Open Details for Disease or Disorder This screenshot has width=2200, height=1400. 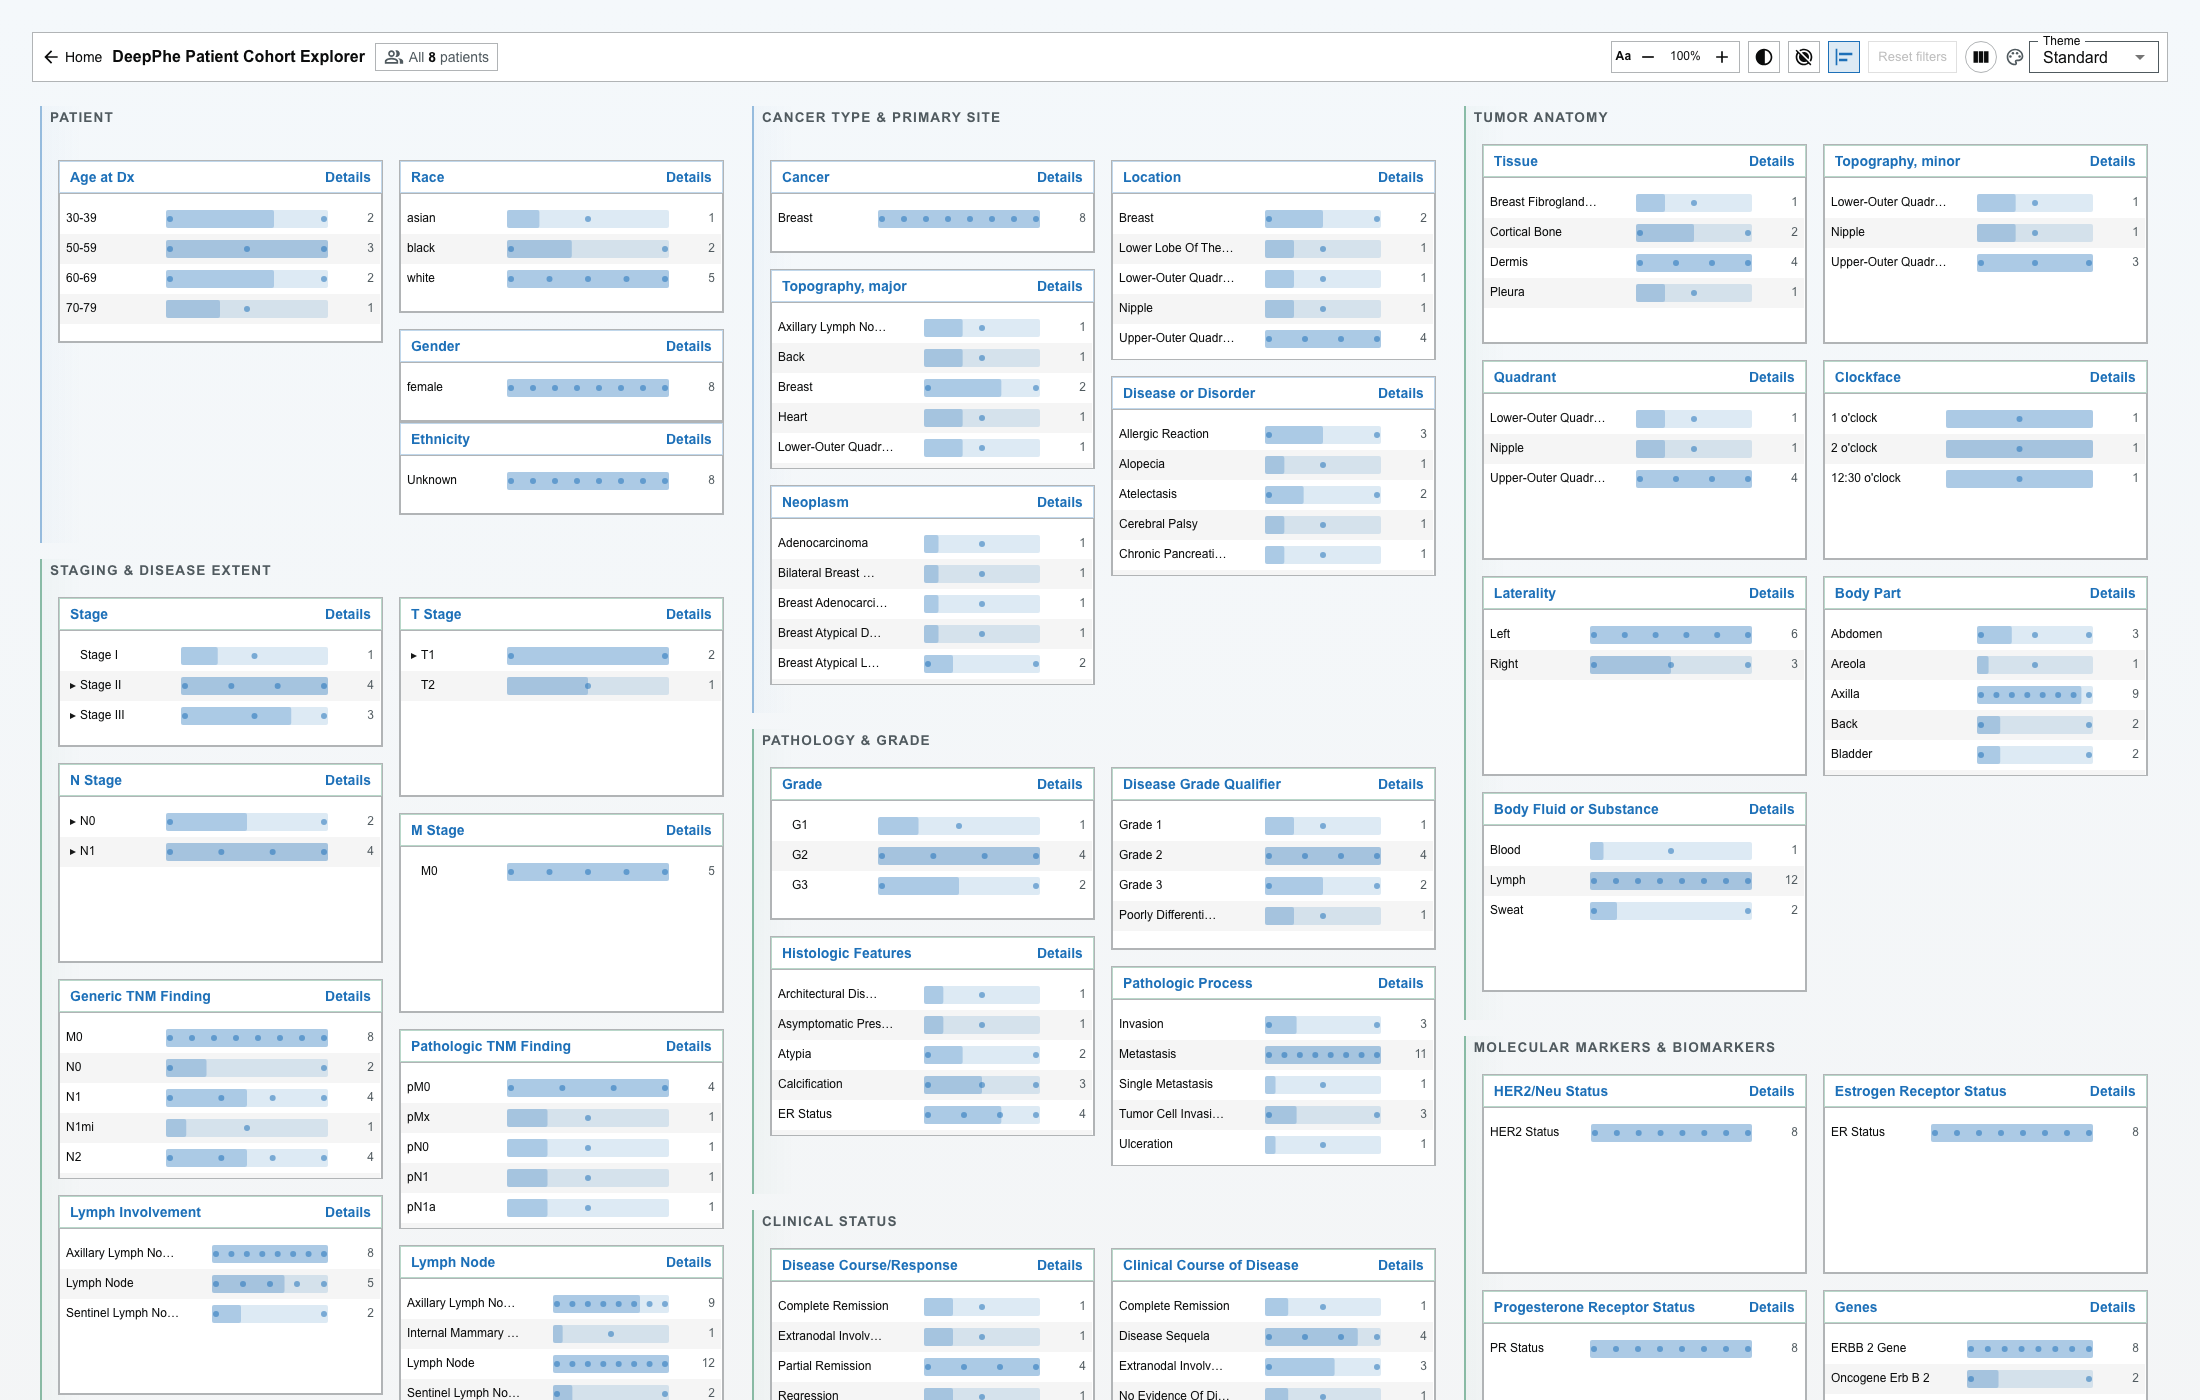pyautogui.click(x=1400, y=393)
